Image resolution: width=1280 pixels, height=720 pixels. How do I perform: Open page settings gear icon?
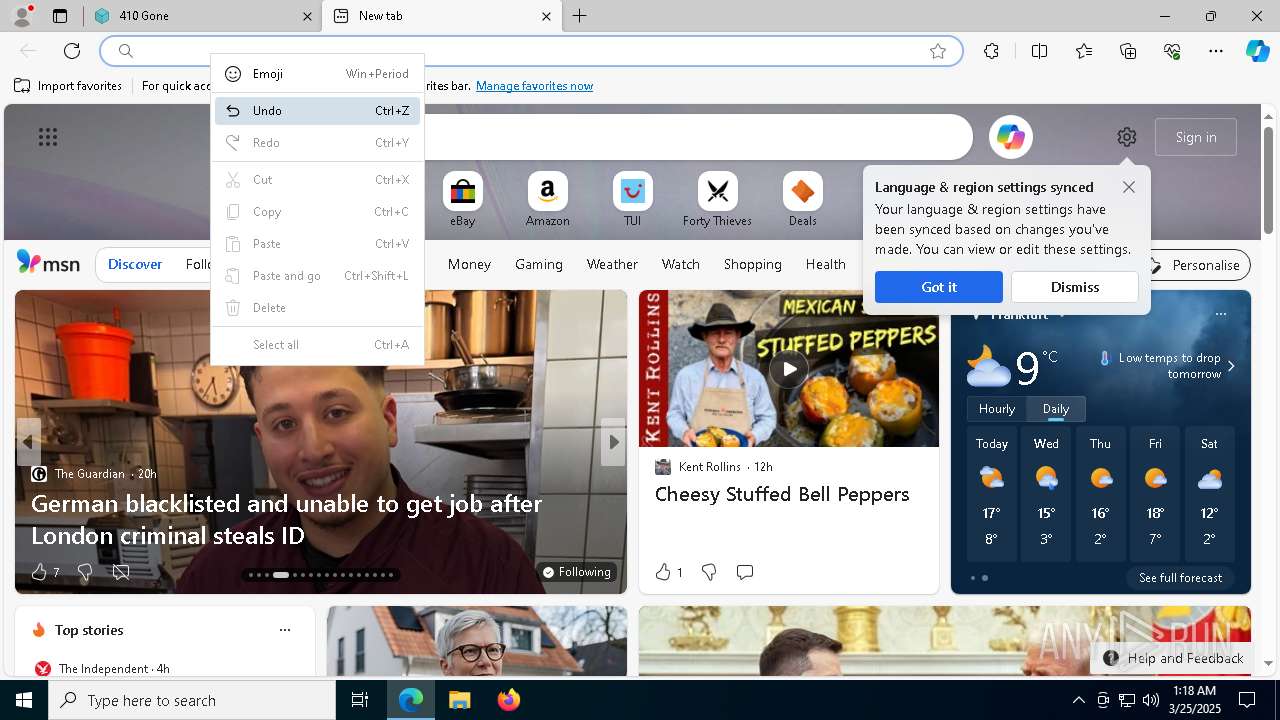(x=1127, y=137)
